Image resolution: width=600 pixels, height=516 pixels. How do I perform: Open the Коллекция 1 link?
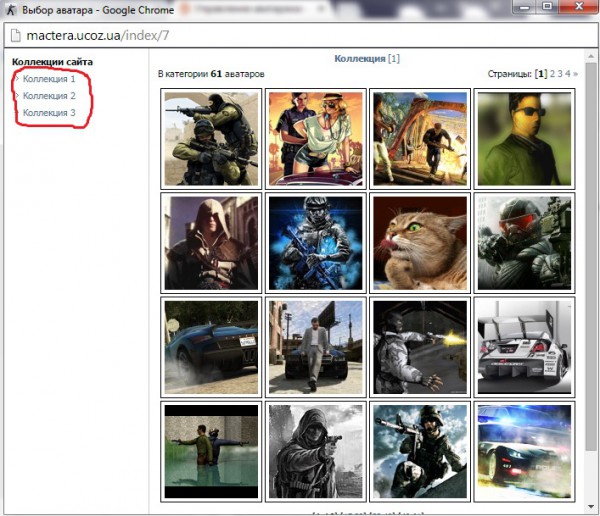[x=49, y=79]
